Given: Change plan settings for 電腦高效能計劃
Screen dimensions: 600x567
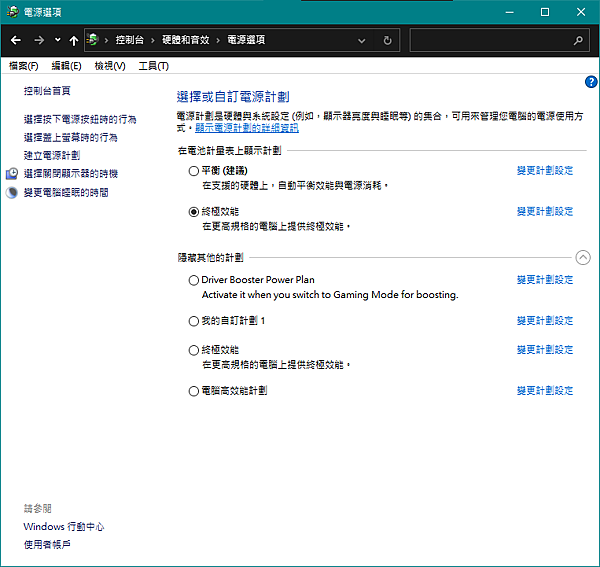Looking at the screenshot, I should click(x=545, y=390).
